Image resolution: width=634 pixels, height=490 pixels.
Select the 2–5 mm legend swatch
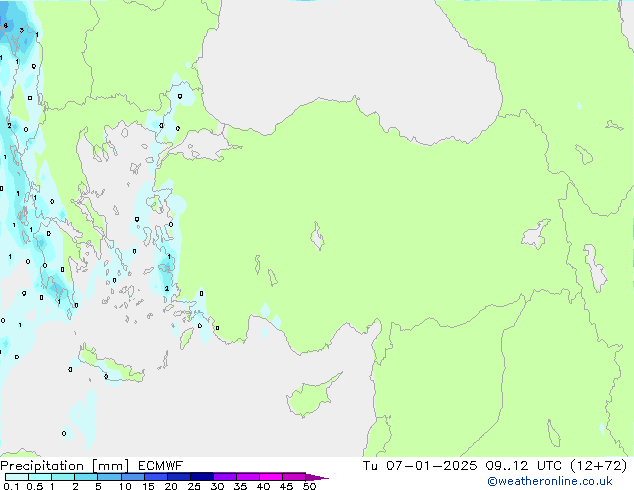point(86,477)
